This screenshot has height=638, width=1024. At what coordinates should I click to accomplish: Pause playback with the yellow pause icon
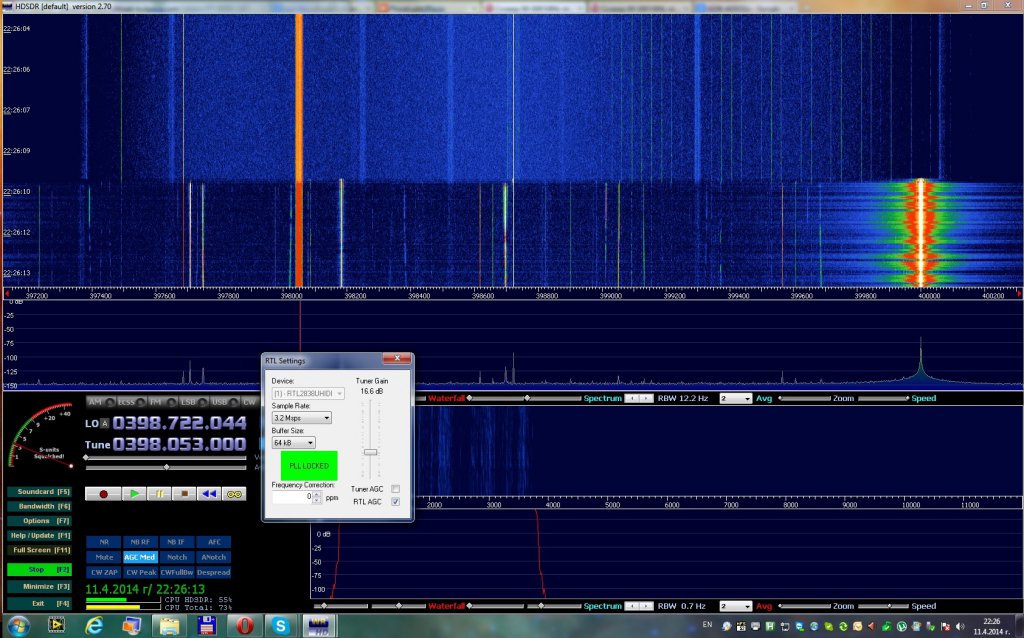(159, 493)
